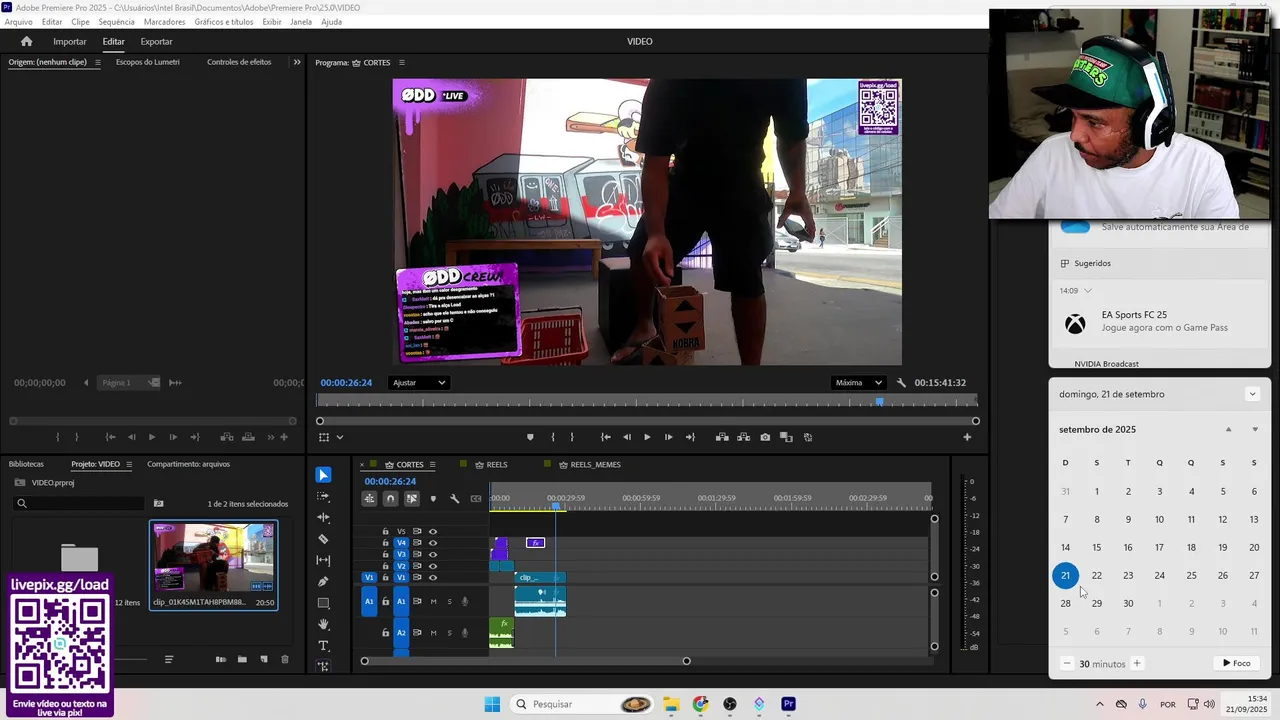
Task: Create new bin in Project panel
Action: coord(242,659)
